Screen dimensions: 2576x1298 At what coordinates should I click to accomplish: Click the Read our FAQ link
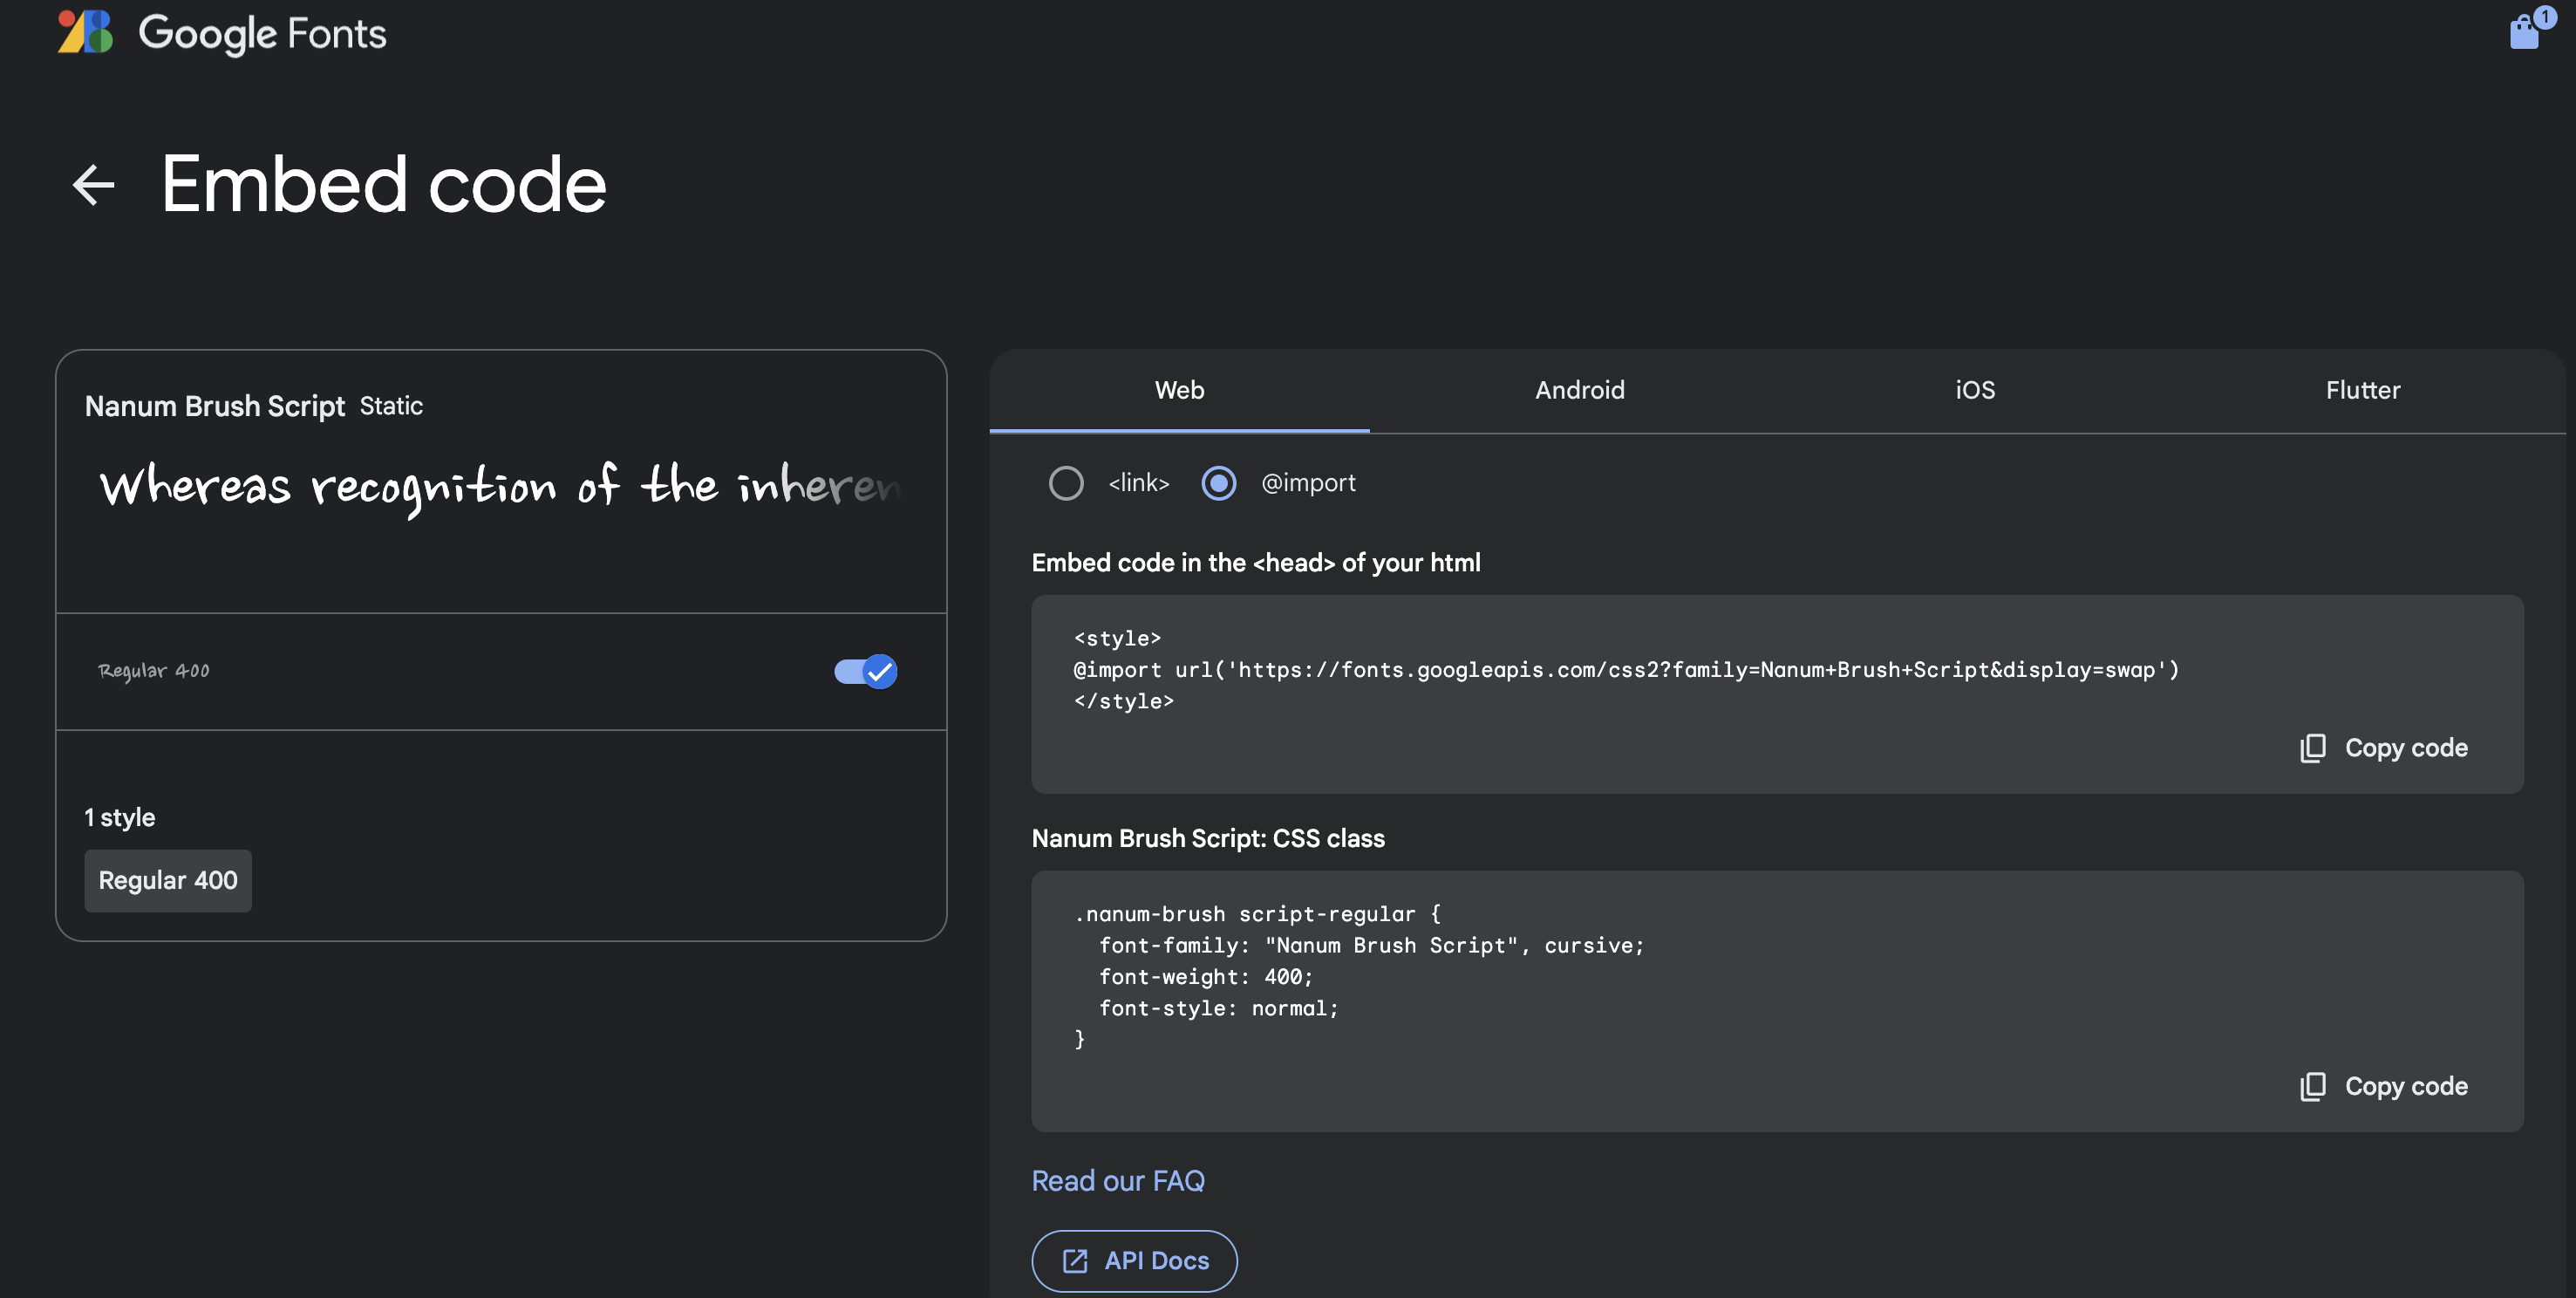click(1118, 1181)
